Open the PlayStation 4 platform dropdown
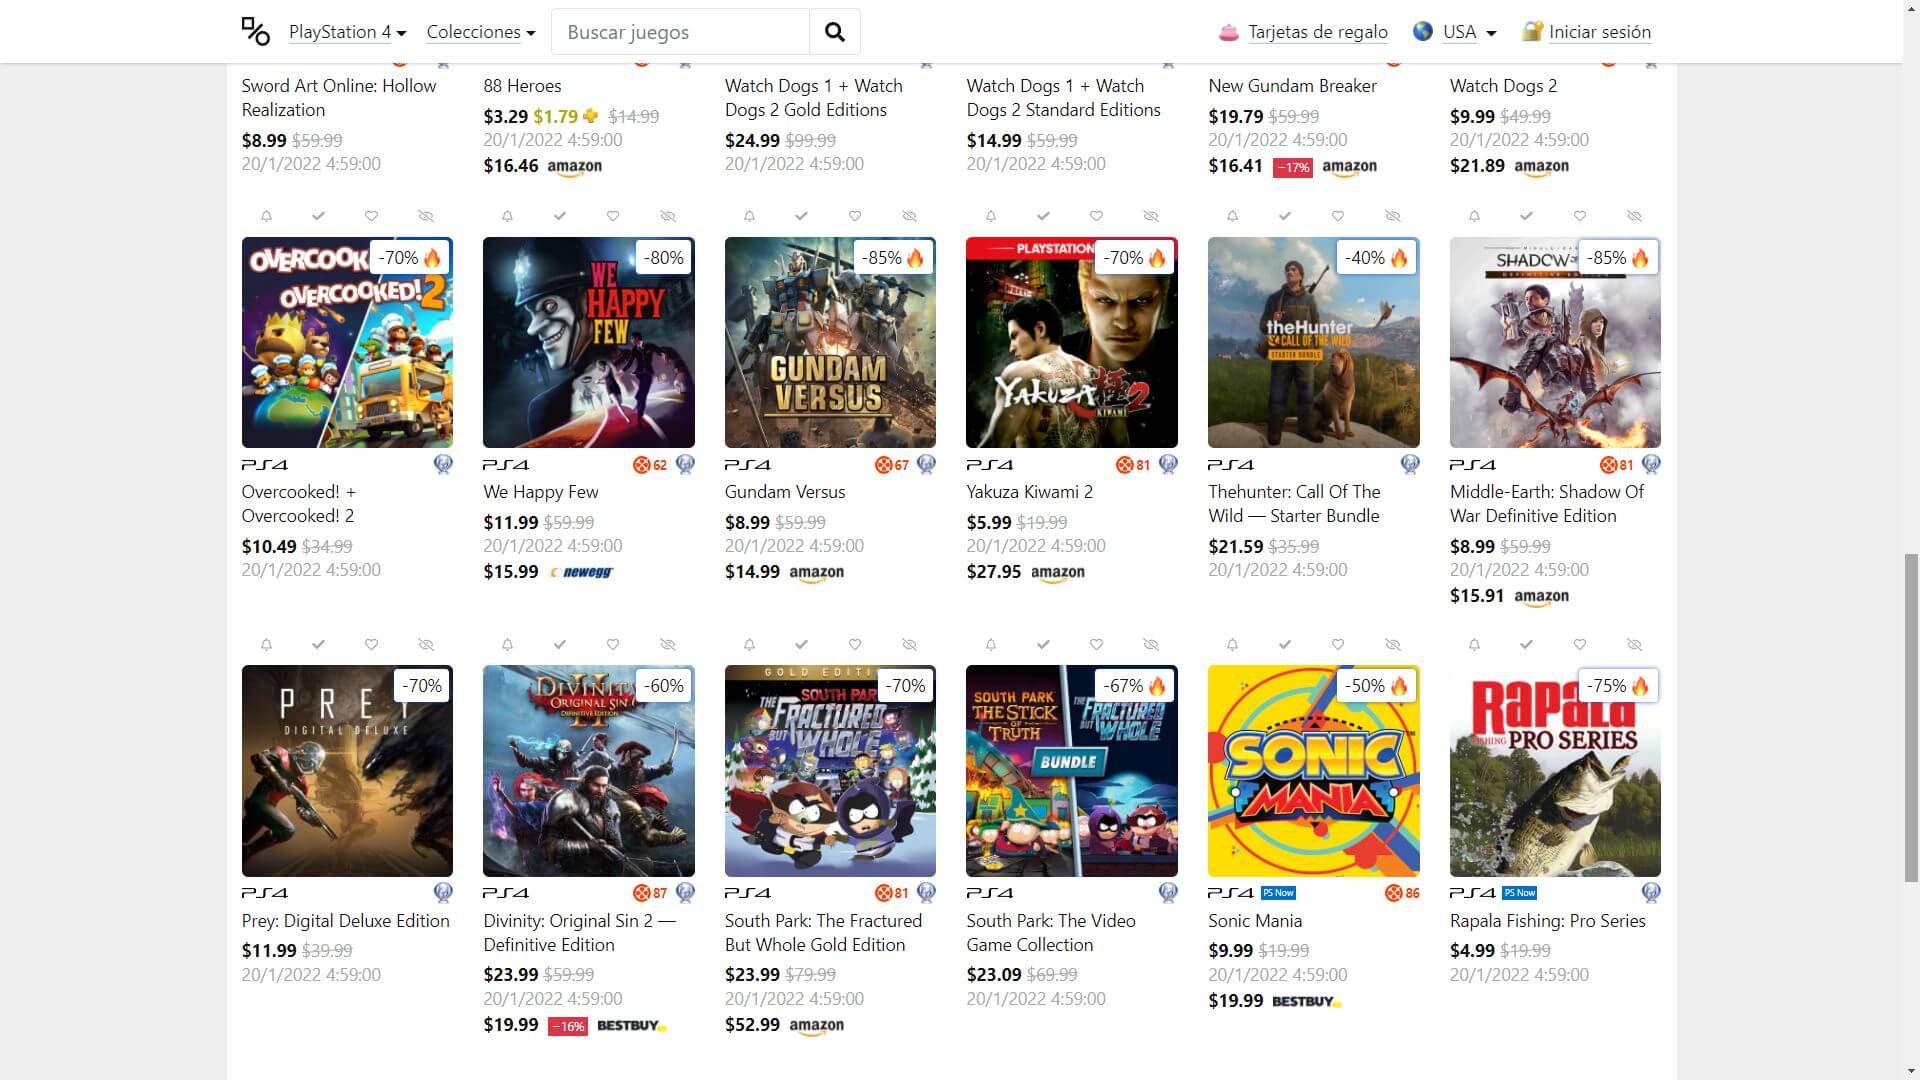This screenshot has height=1080, width=1920. click(347, 32)
